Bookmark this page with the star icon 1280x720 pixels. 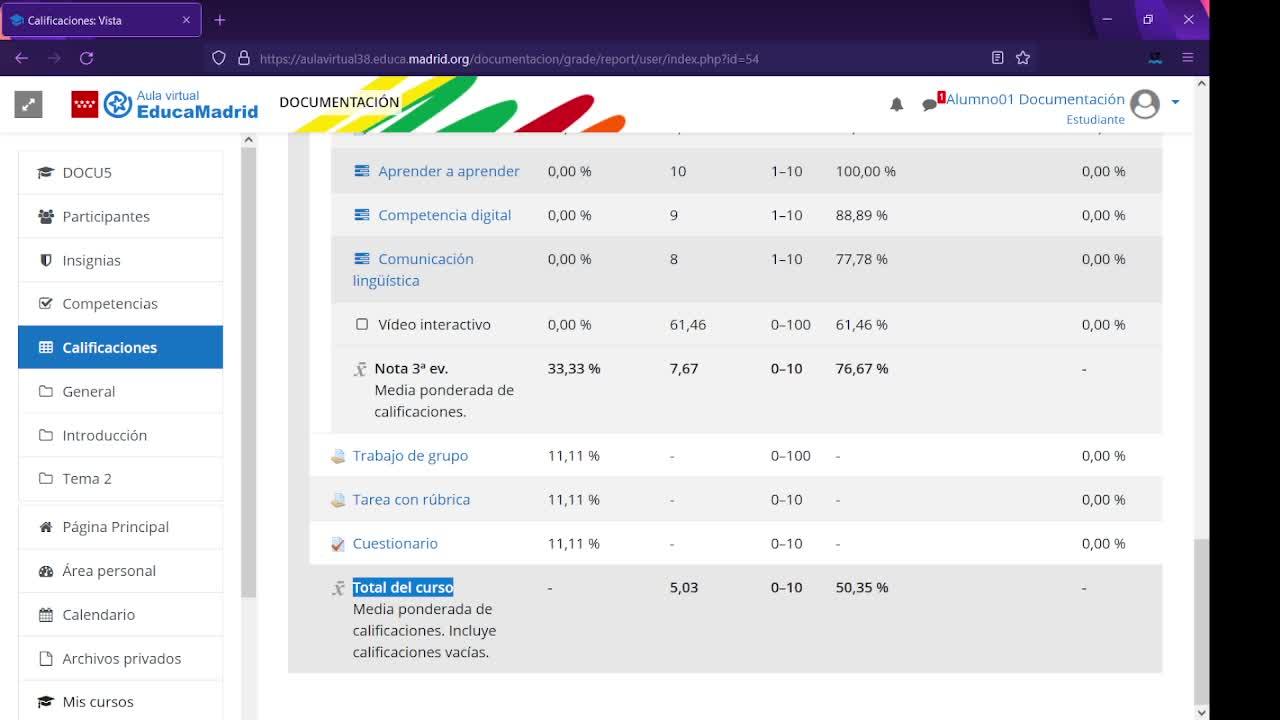1023,58
